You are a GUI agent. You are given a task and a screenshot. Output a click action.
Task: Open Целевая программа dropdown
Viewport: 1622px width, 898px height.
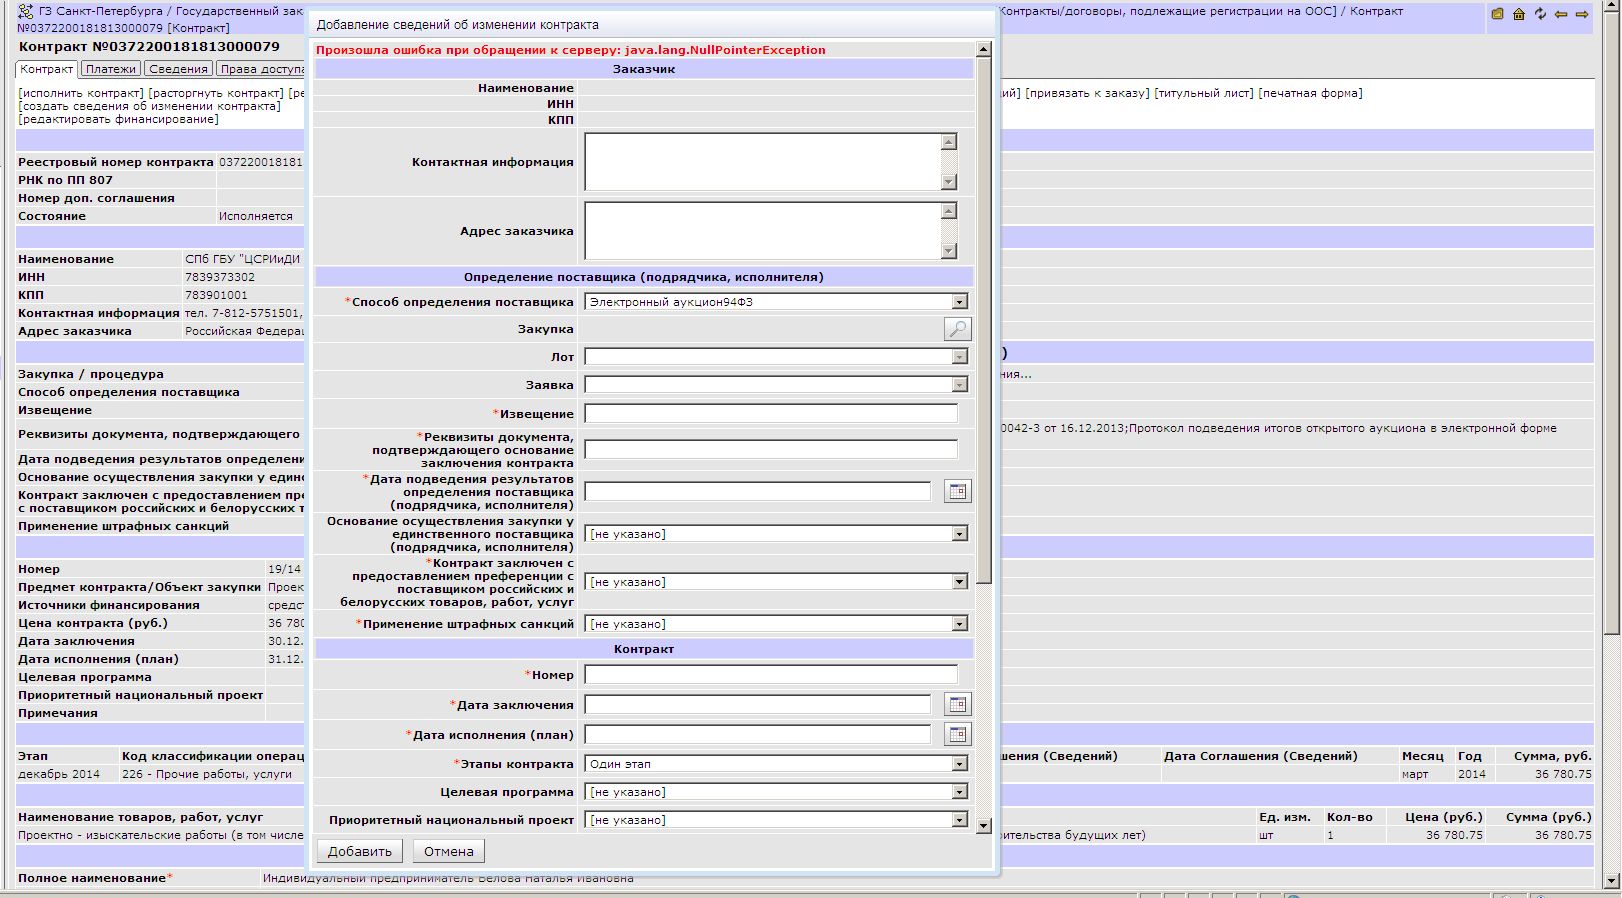(960, 791)
